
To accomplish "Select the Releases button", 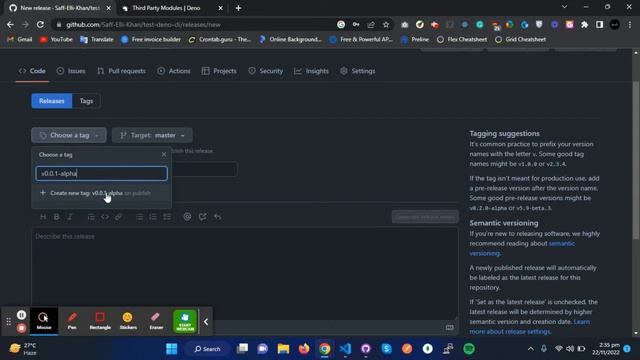I will (x=52, y=101).
